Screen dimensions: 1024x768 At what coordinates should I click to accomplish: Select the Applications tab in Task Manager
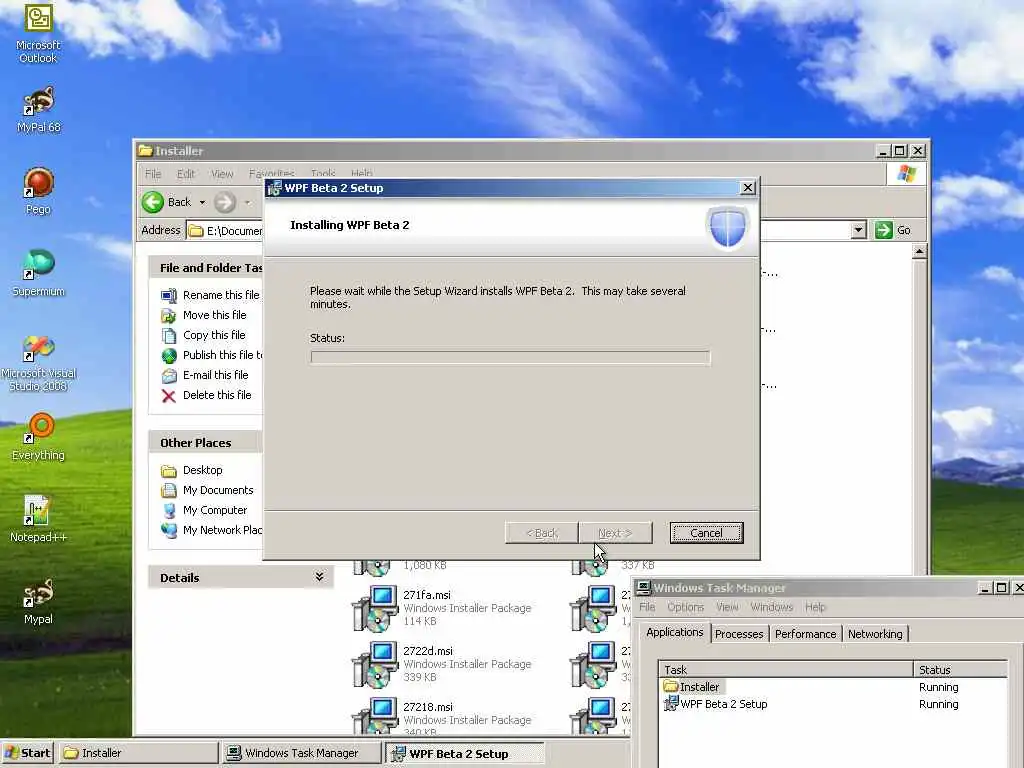[675, 632]
